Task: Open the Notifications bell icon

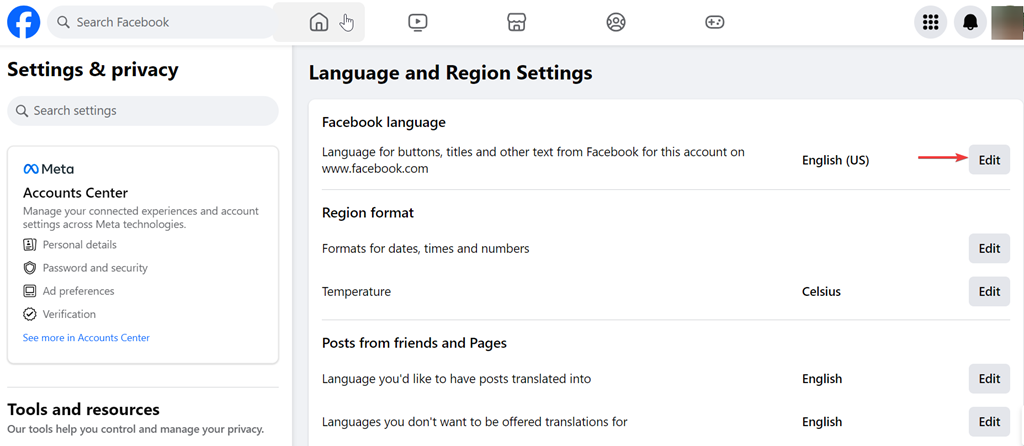Action: 970,22
